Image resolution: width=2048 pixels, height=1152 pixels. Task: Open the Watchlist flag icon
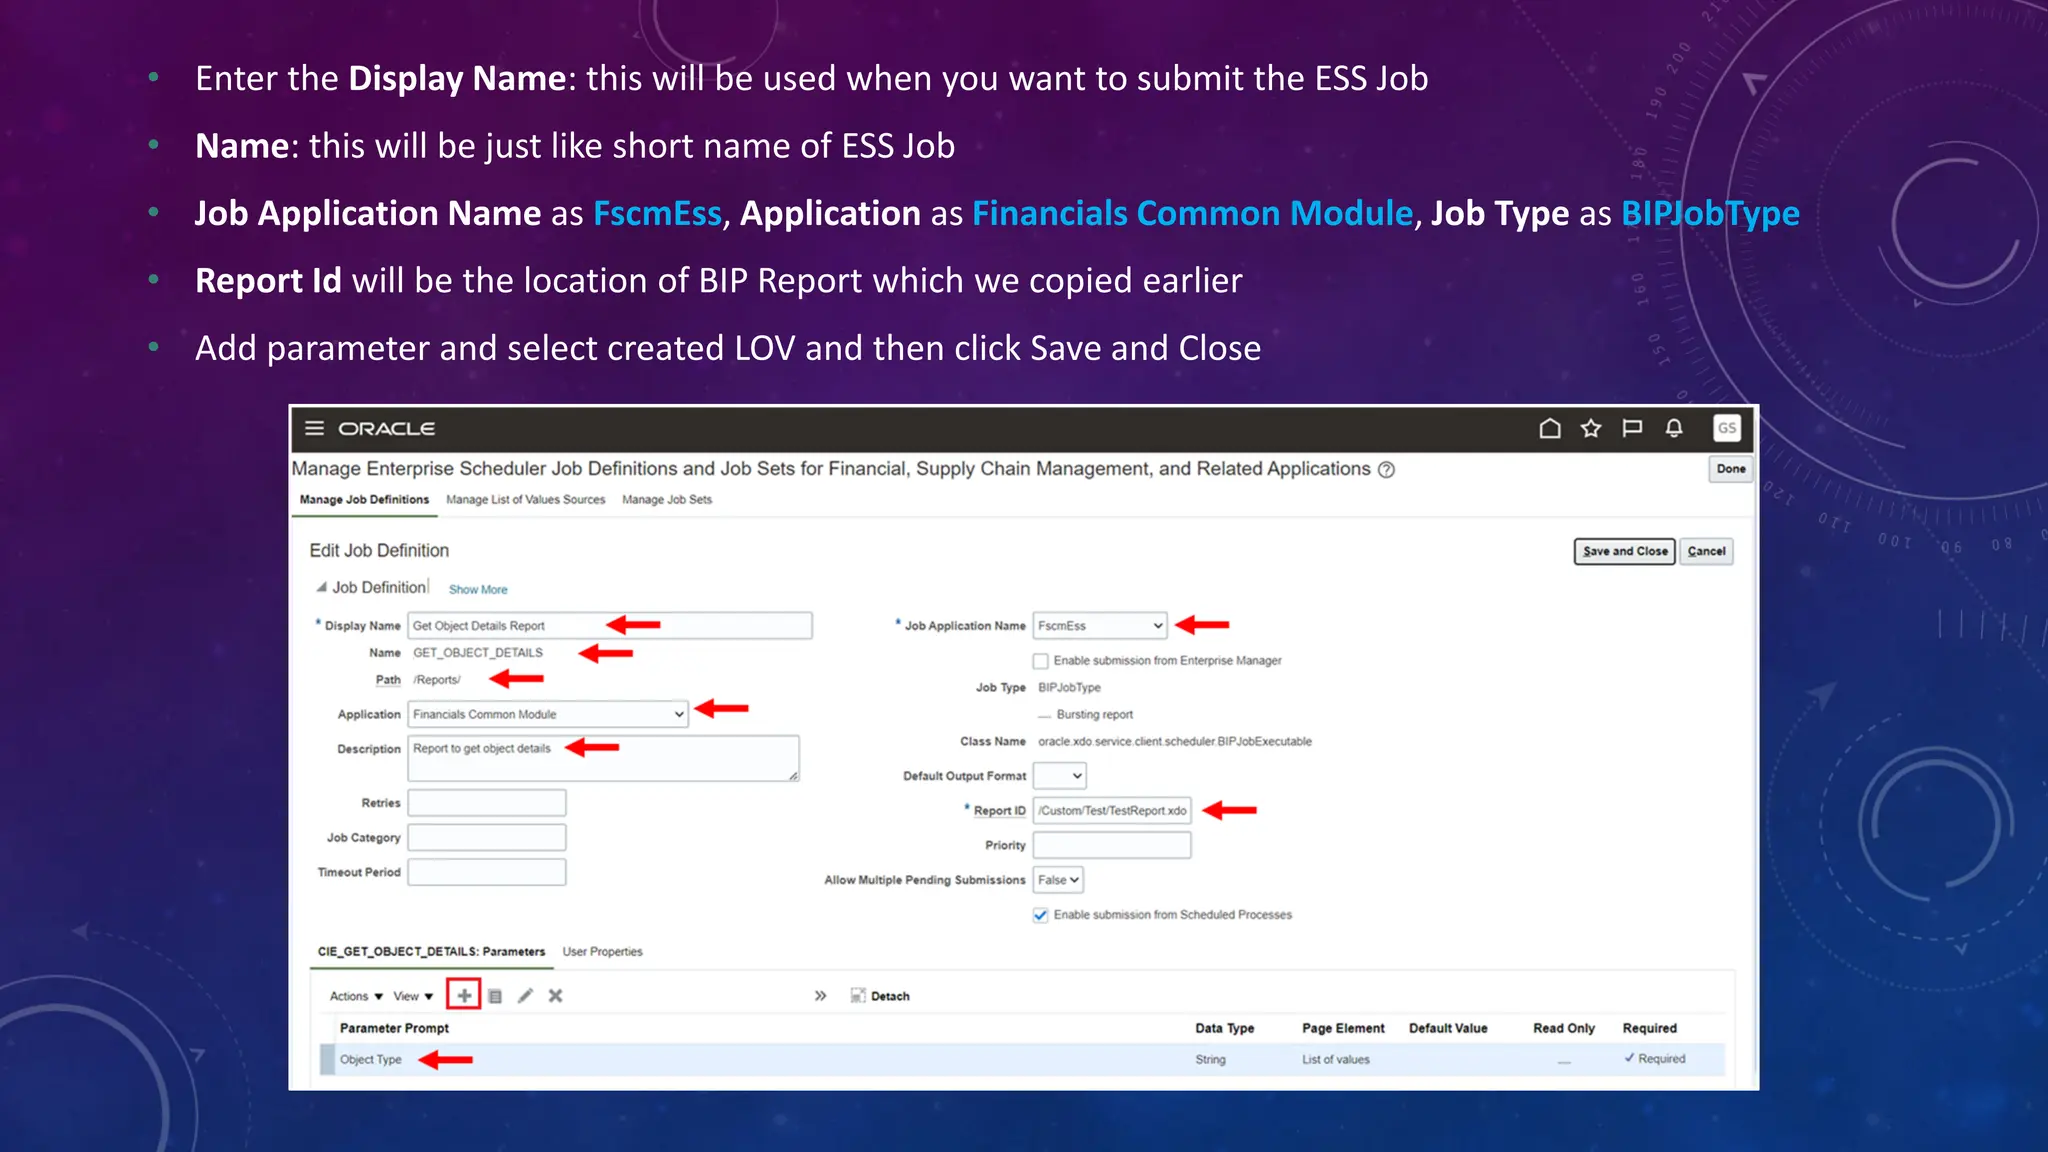click(x=1632, y=428)
